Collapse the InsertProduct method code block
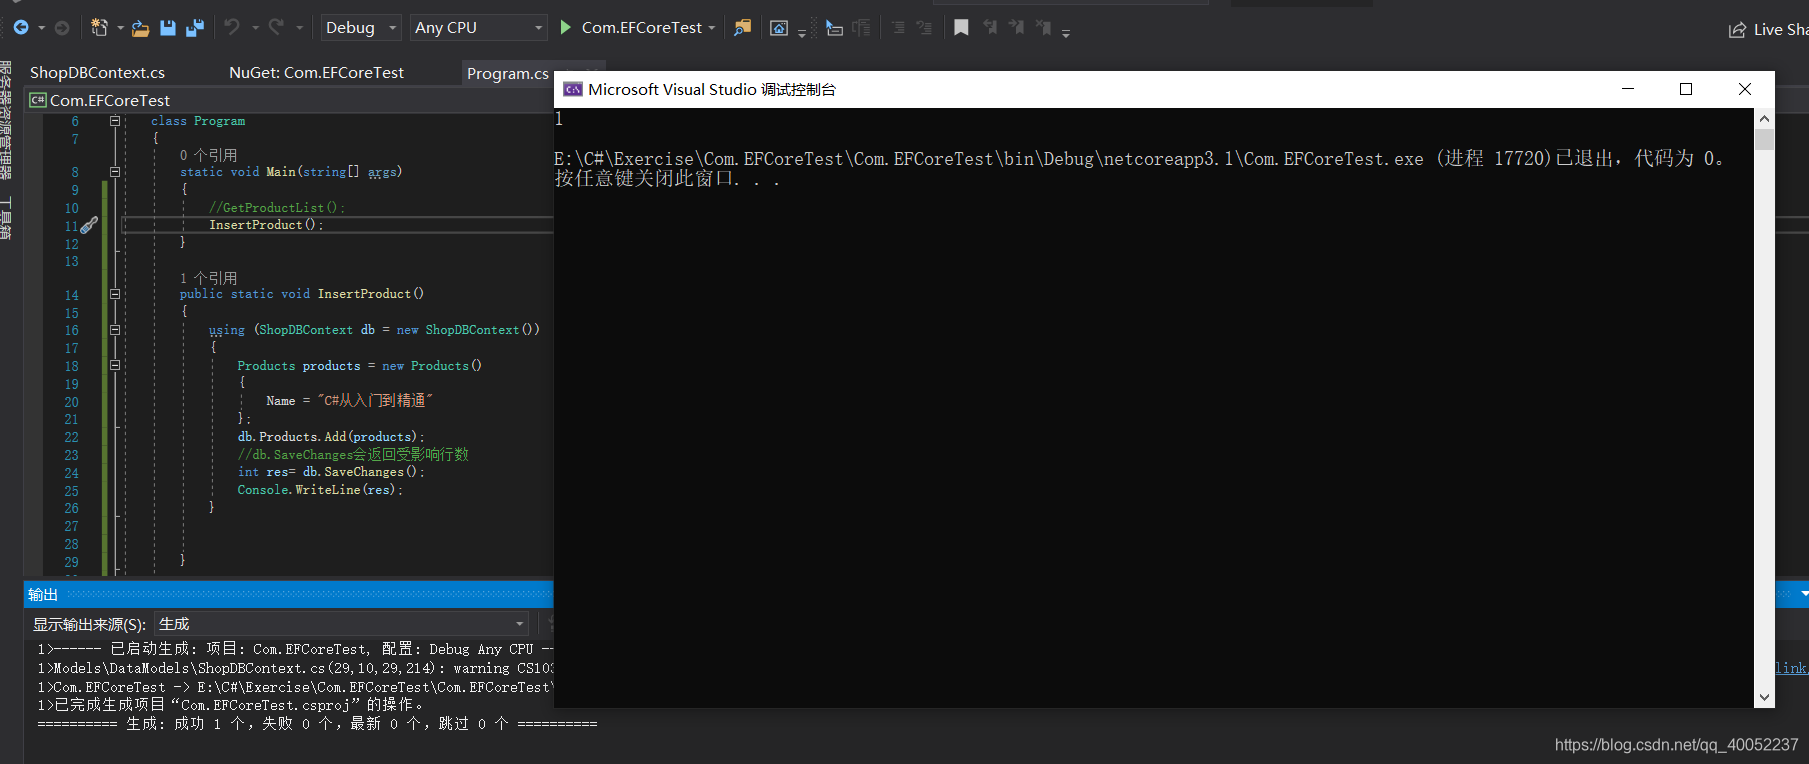 (114, 294)
